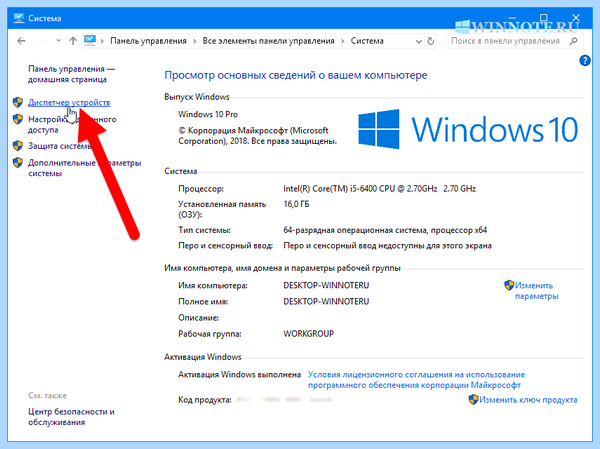Click Перо и сенсорный ввод недоступны text

click(387, 246)
